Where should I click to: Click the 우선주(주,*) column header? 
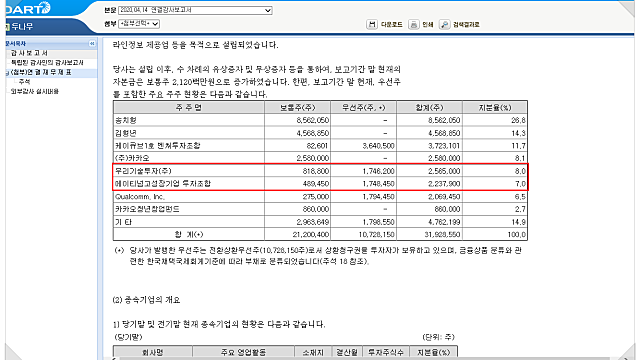coord(363,107)
